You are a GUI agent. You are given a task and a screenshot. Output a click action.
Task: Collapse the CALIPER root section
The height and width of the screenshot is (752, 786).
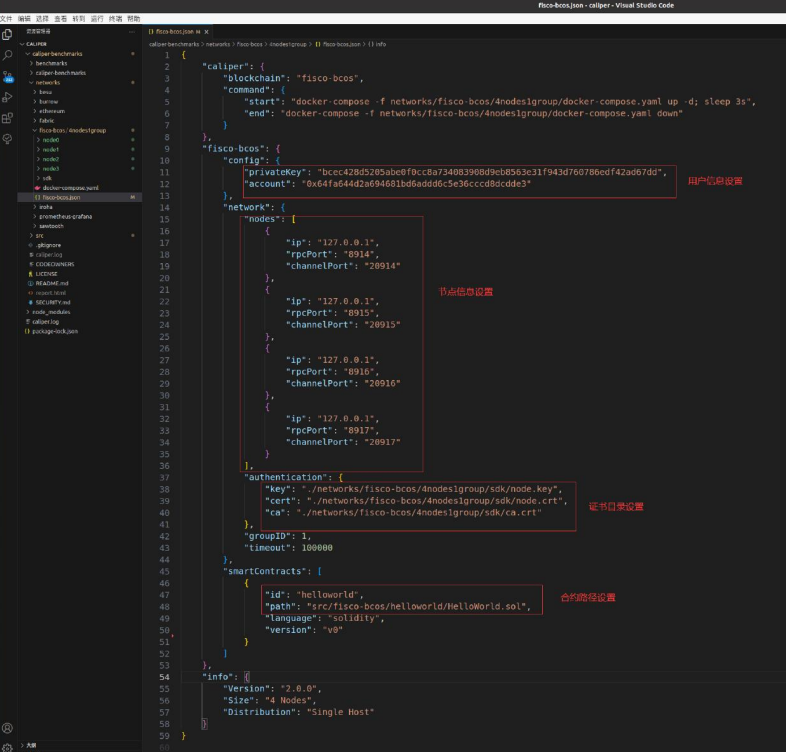(22, 44)
